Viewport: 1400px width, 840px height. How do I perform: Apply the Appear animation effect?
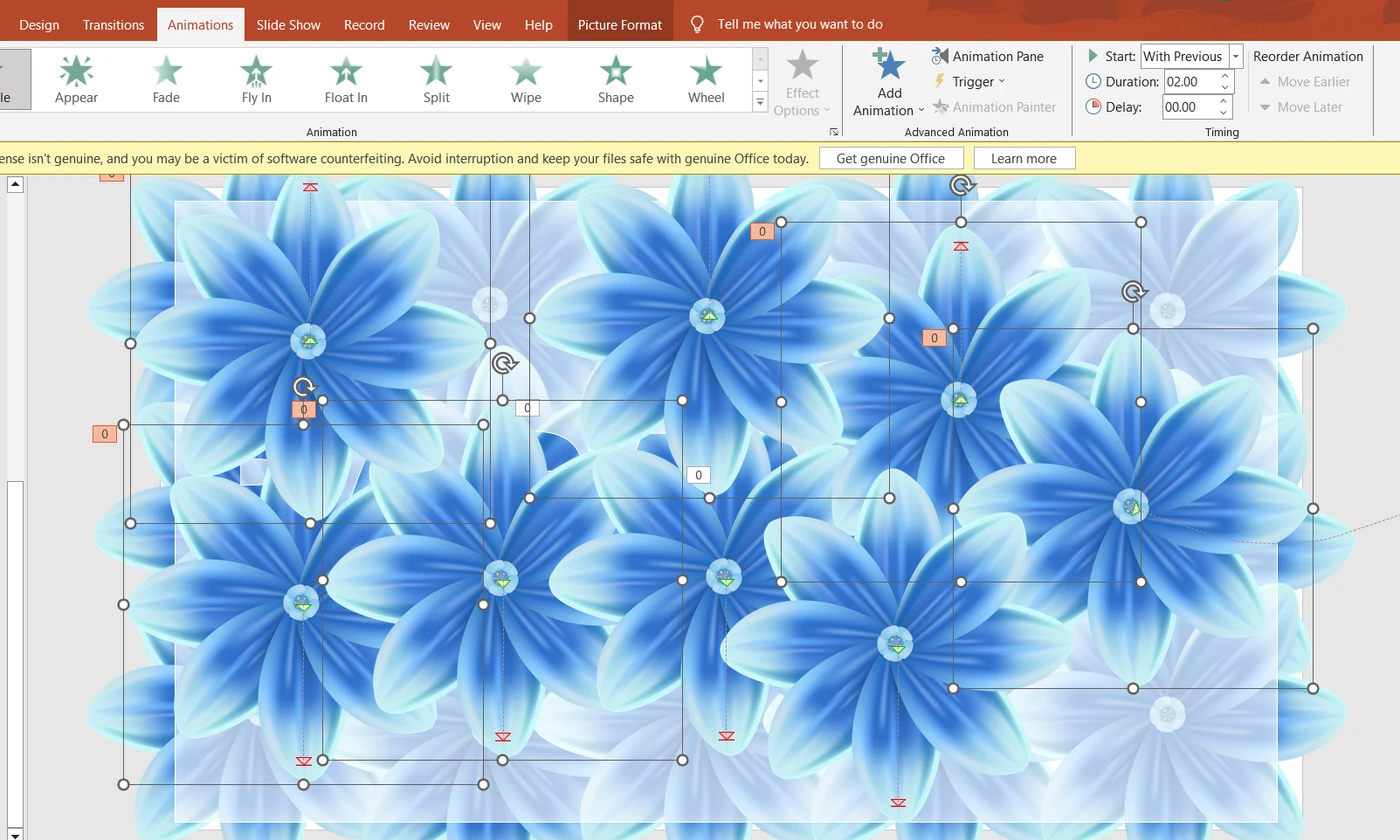[x=76, y=79]
